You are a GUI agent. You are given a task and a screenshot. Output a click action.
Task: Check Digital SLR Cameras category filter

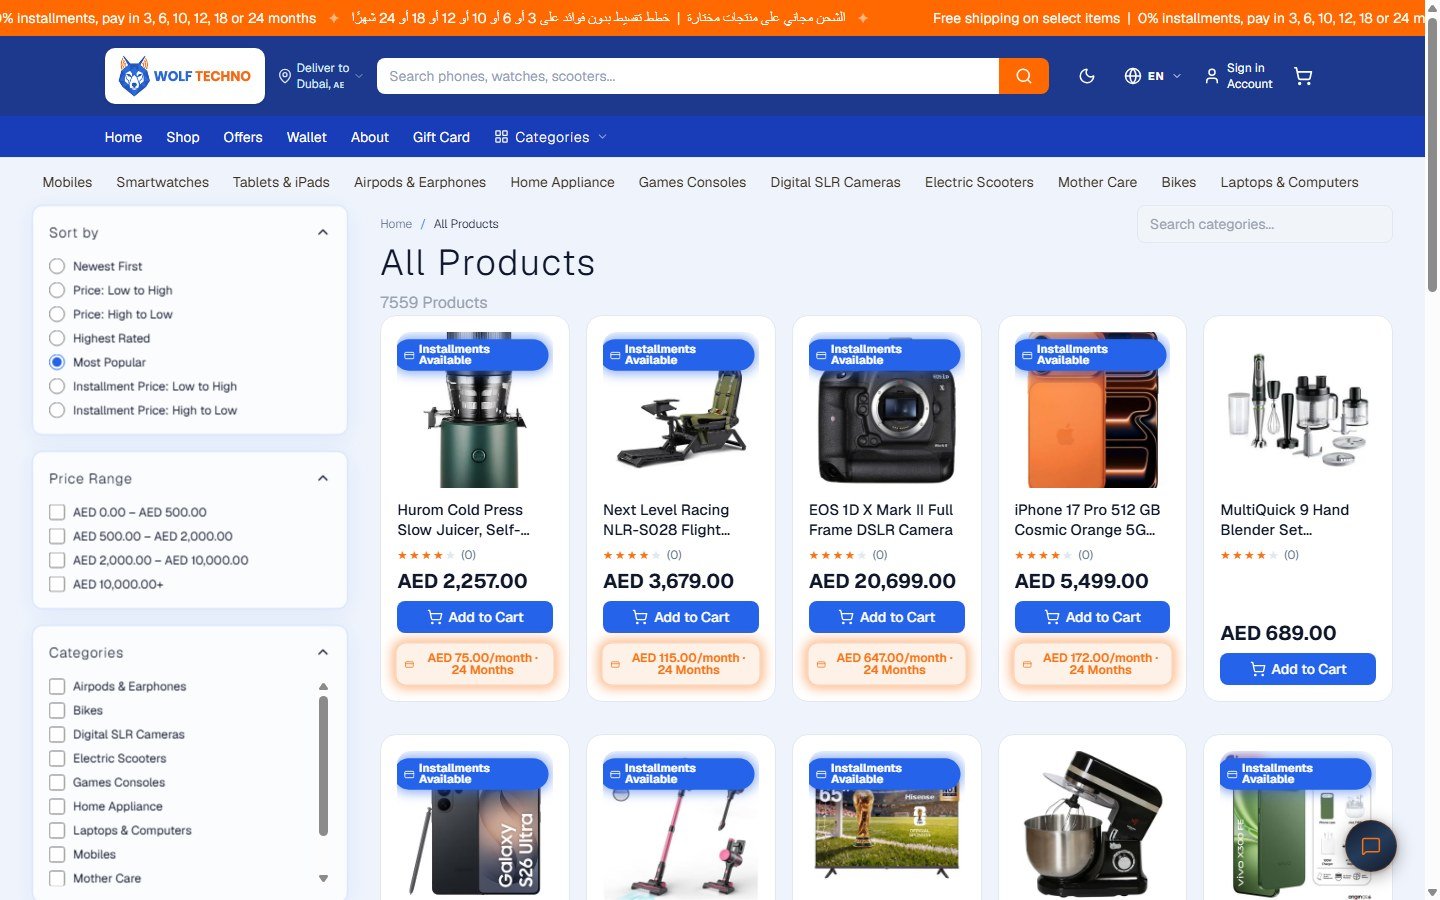point(57,734)
